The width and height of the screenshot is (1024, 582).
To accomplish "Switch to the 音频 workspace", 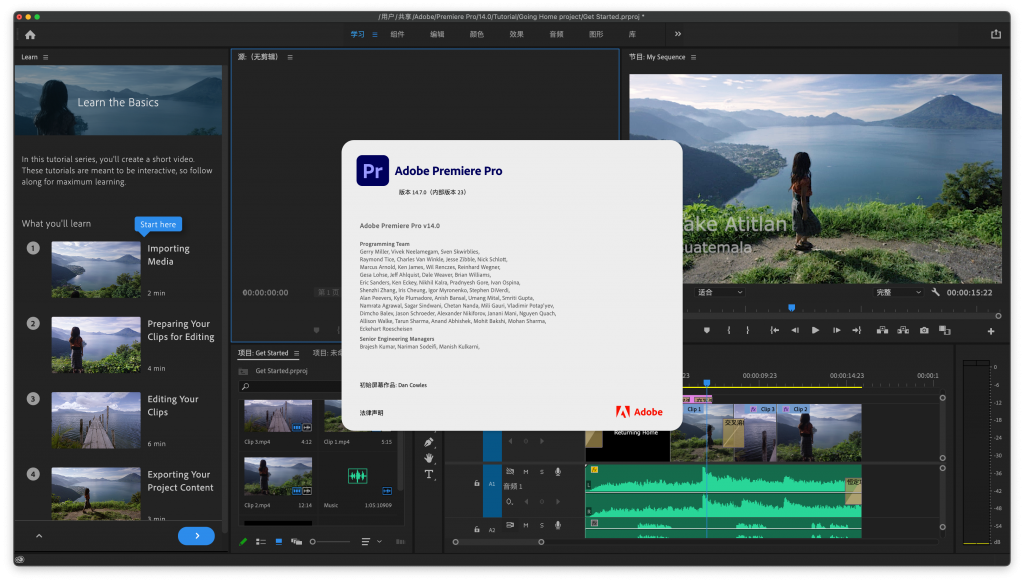I will [x=556, y=35].
